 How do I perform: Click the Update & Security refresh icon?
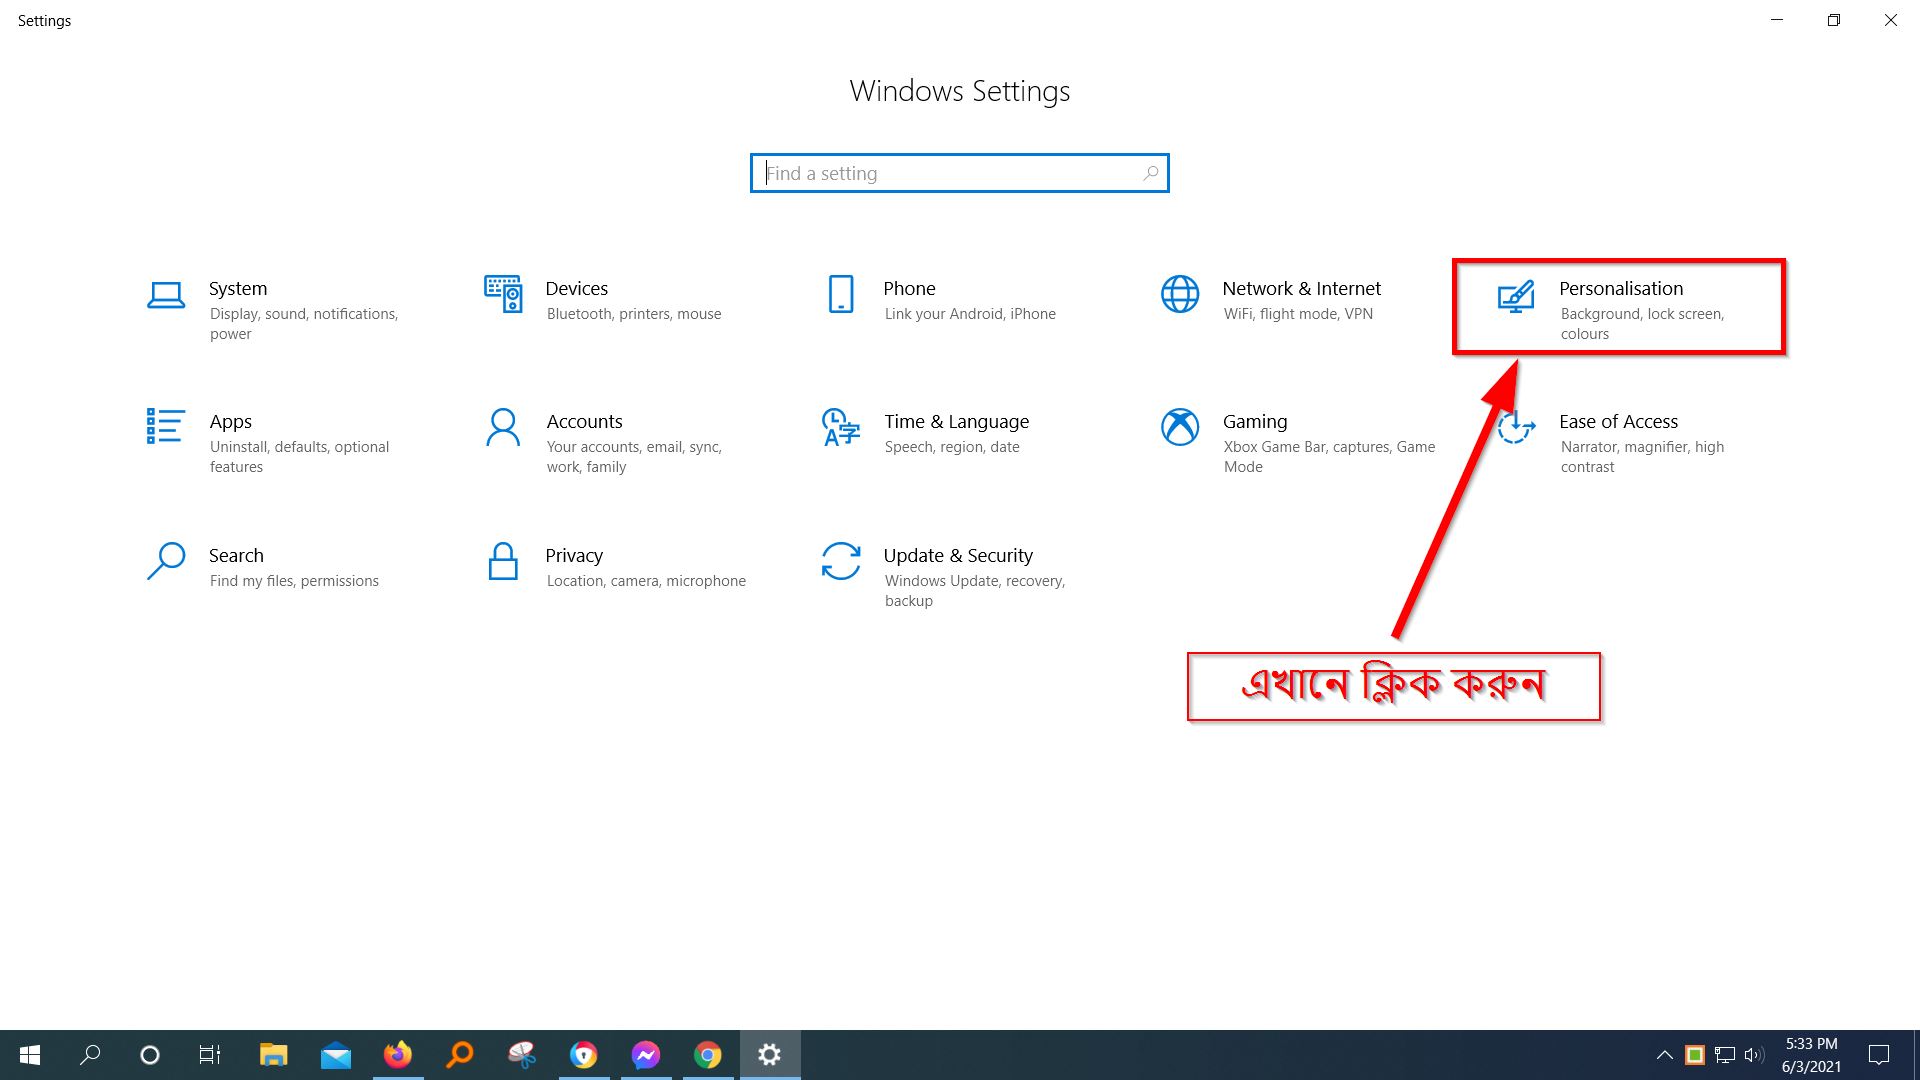[x=841, y=561]
